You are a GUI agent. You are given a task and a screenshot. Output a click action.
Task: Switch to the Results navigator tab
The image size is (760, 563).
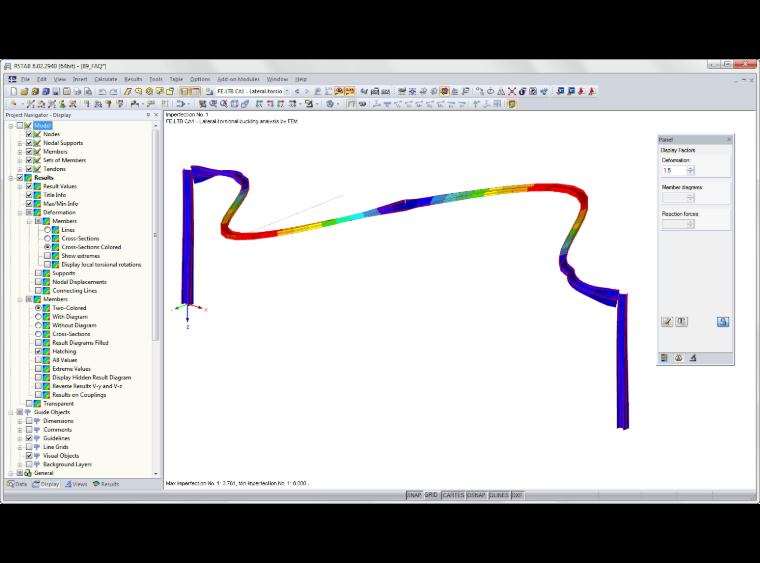[x=106, y=484]
